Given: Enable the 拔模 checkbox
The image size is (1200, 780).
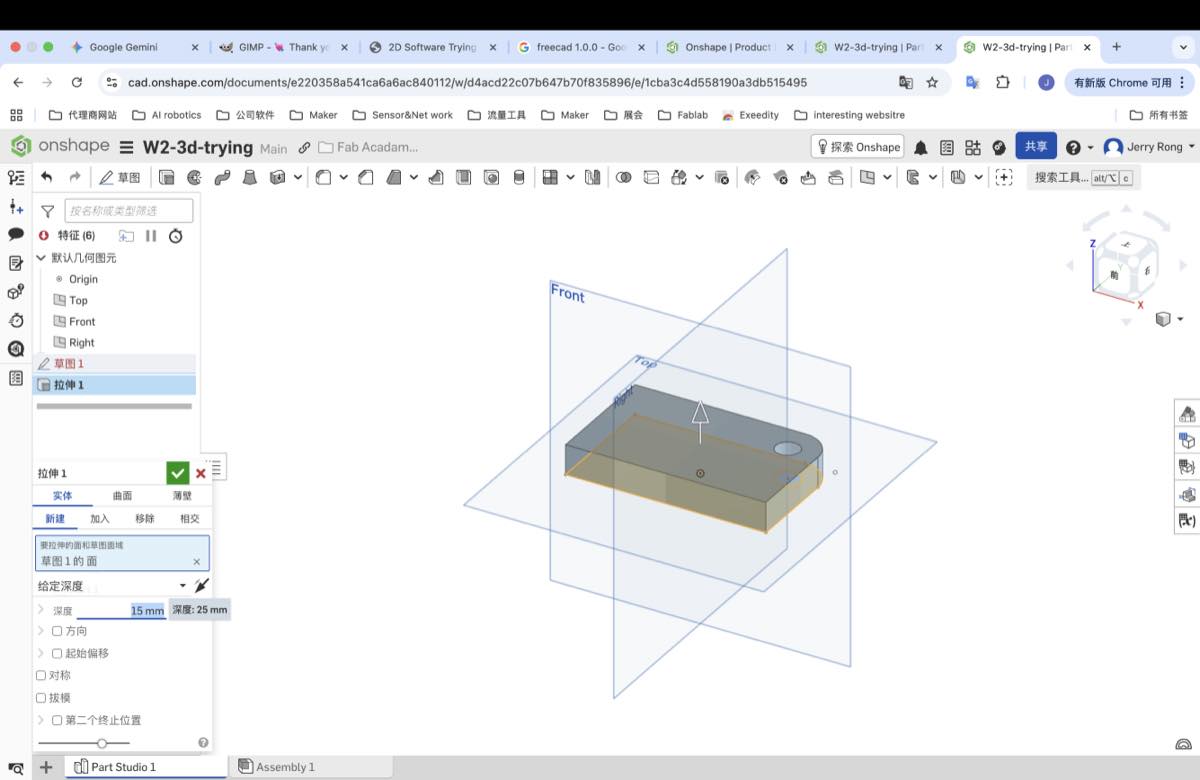Looking at the screenshot, I should 41,698.
